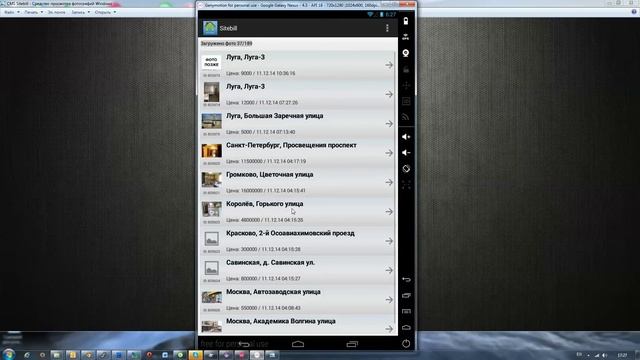Open arrow for Королёв, Горького улица
The width and height of the screenshot is (640, 360).
389,212
